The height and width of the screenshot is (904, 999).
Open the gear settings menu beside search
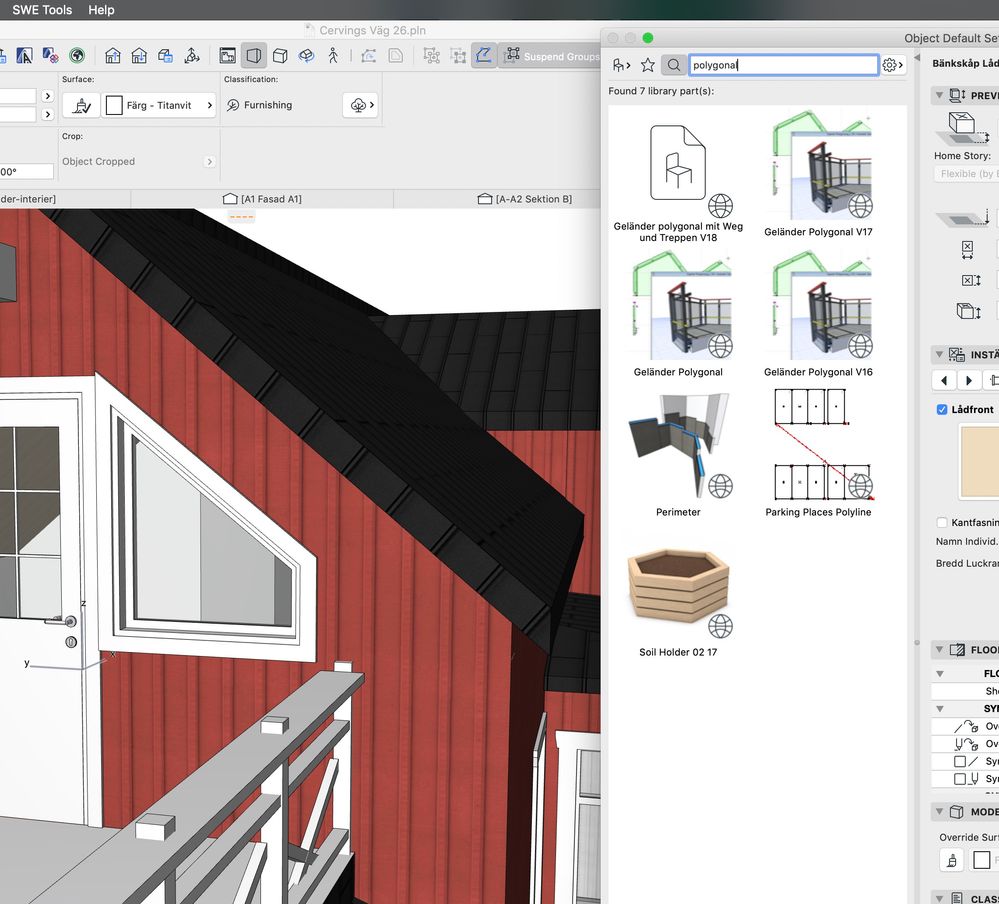pos(892,65)
